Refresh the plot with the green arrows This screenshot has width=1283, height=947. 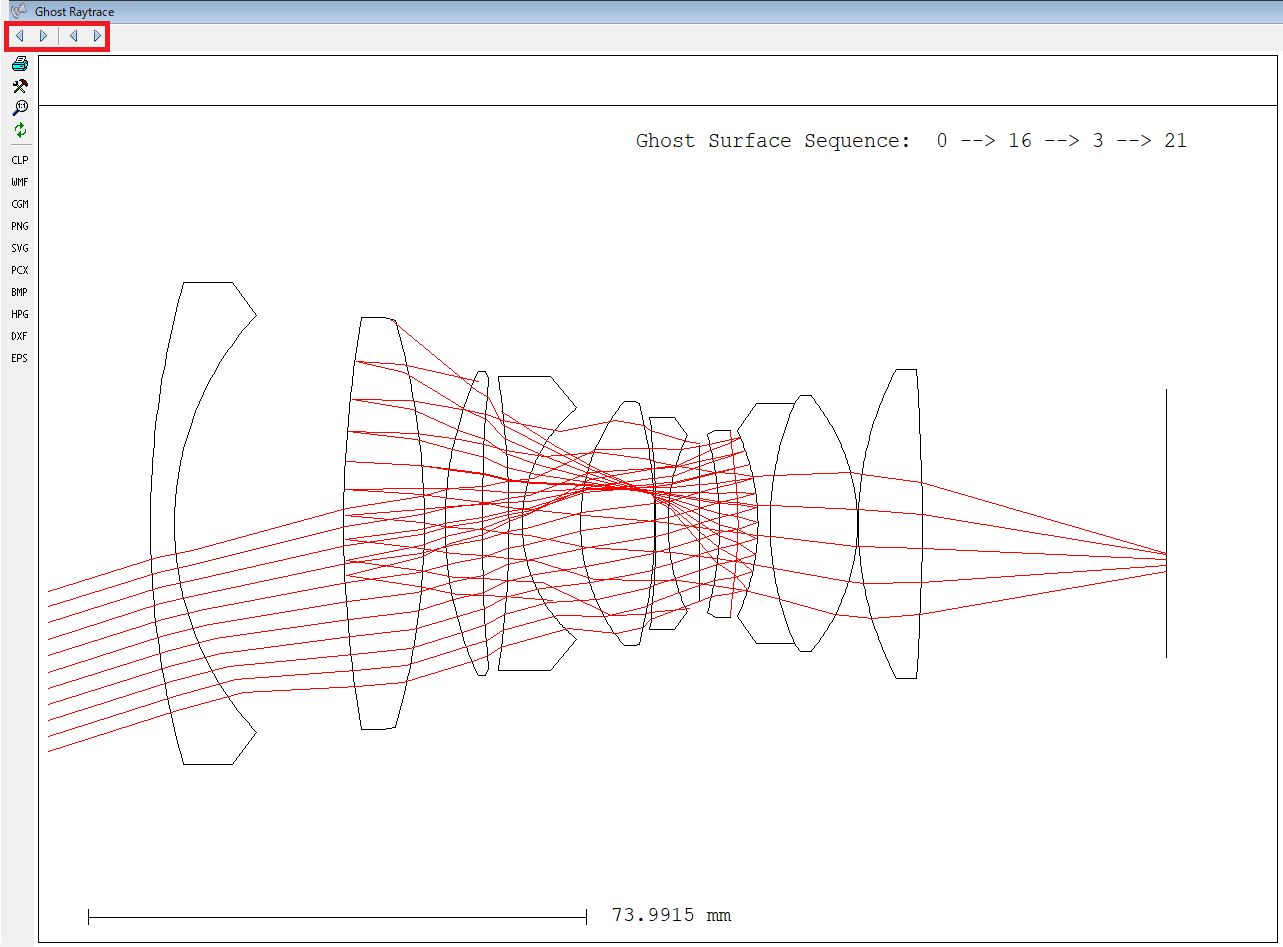click(20, 130)
